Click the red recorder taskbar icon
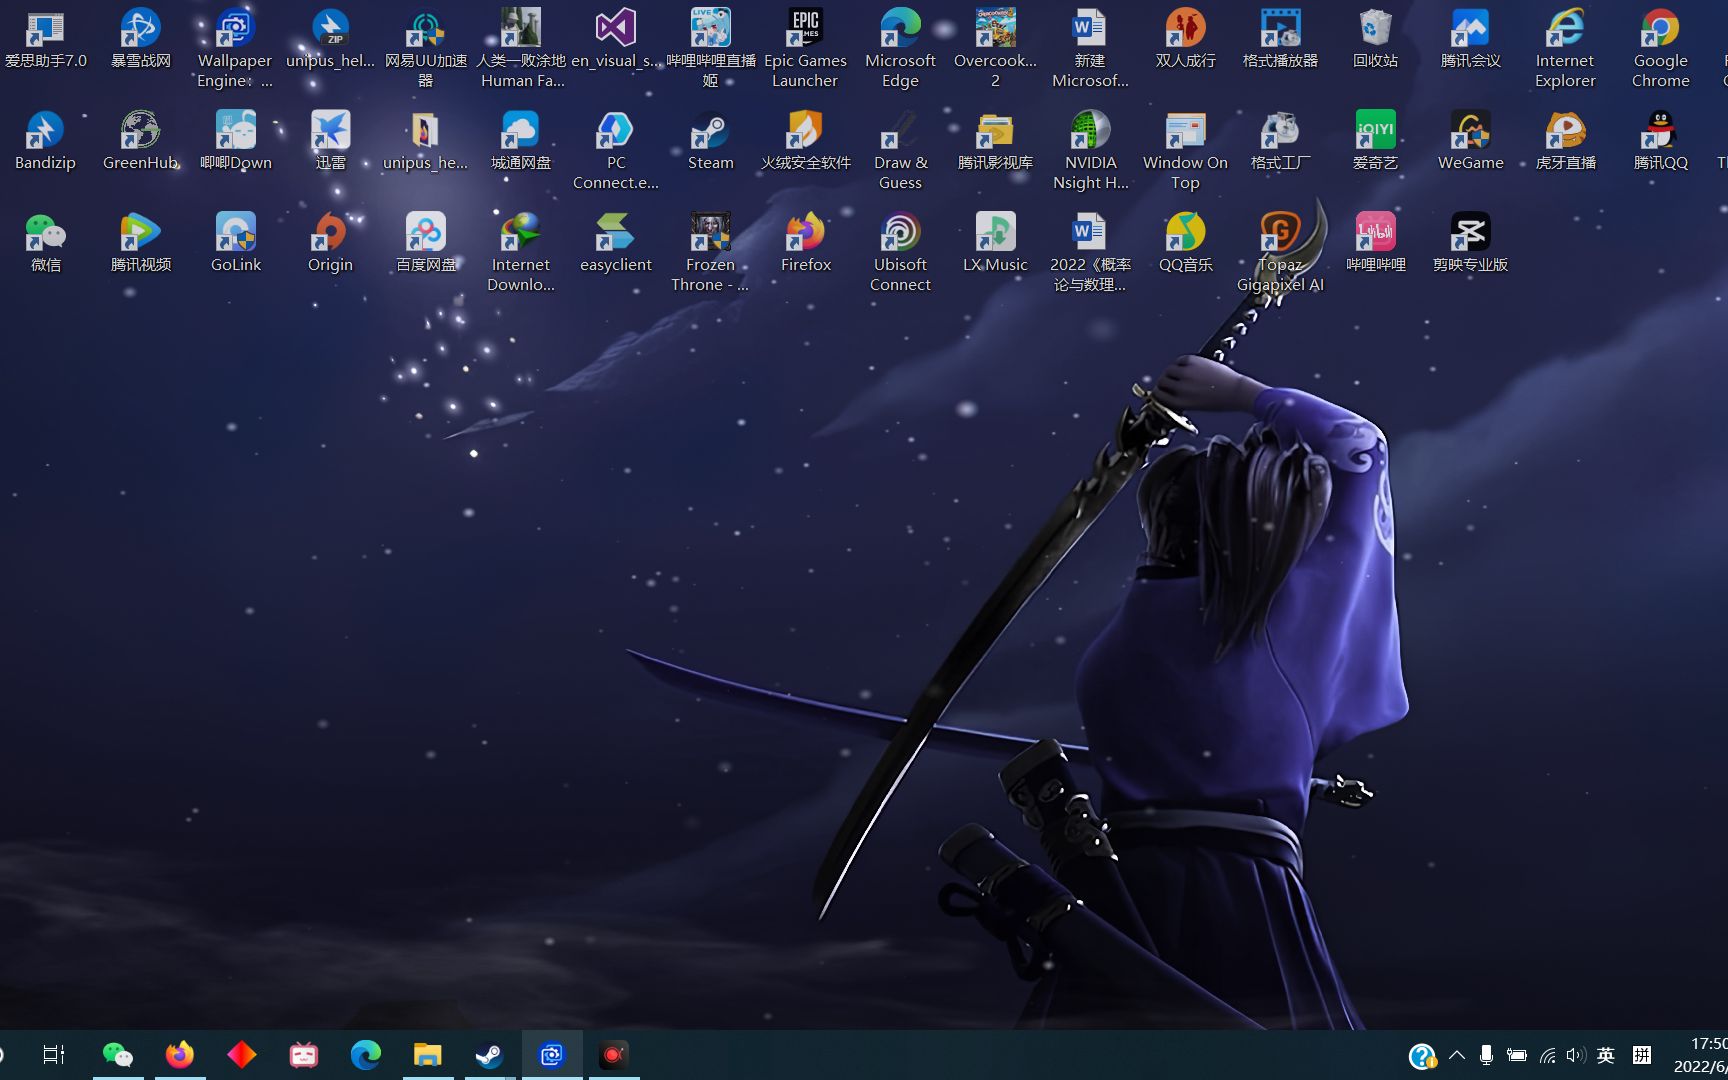The image size is (1728, 1080). (614, 1055)
